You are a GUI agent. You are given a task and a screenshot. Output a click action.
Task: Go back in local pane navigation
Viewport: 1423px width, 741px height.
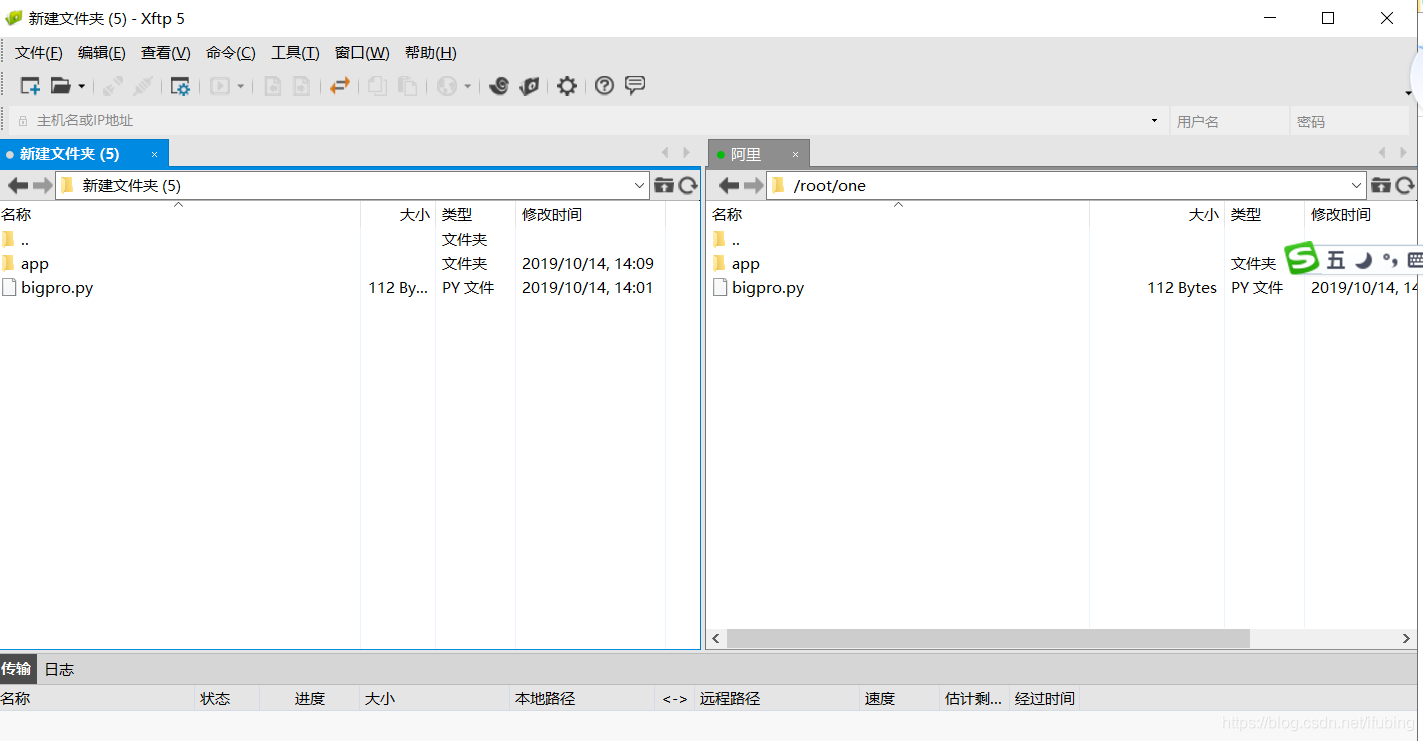pyautogui.click(x=17, y=185)
